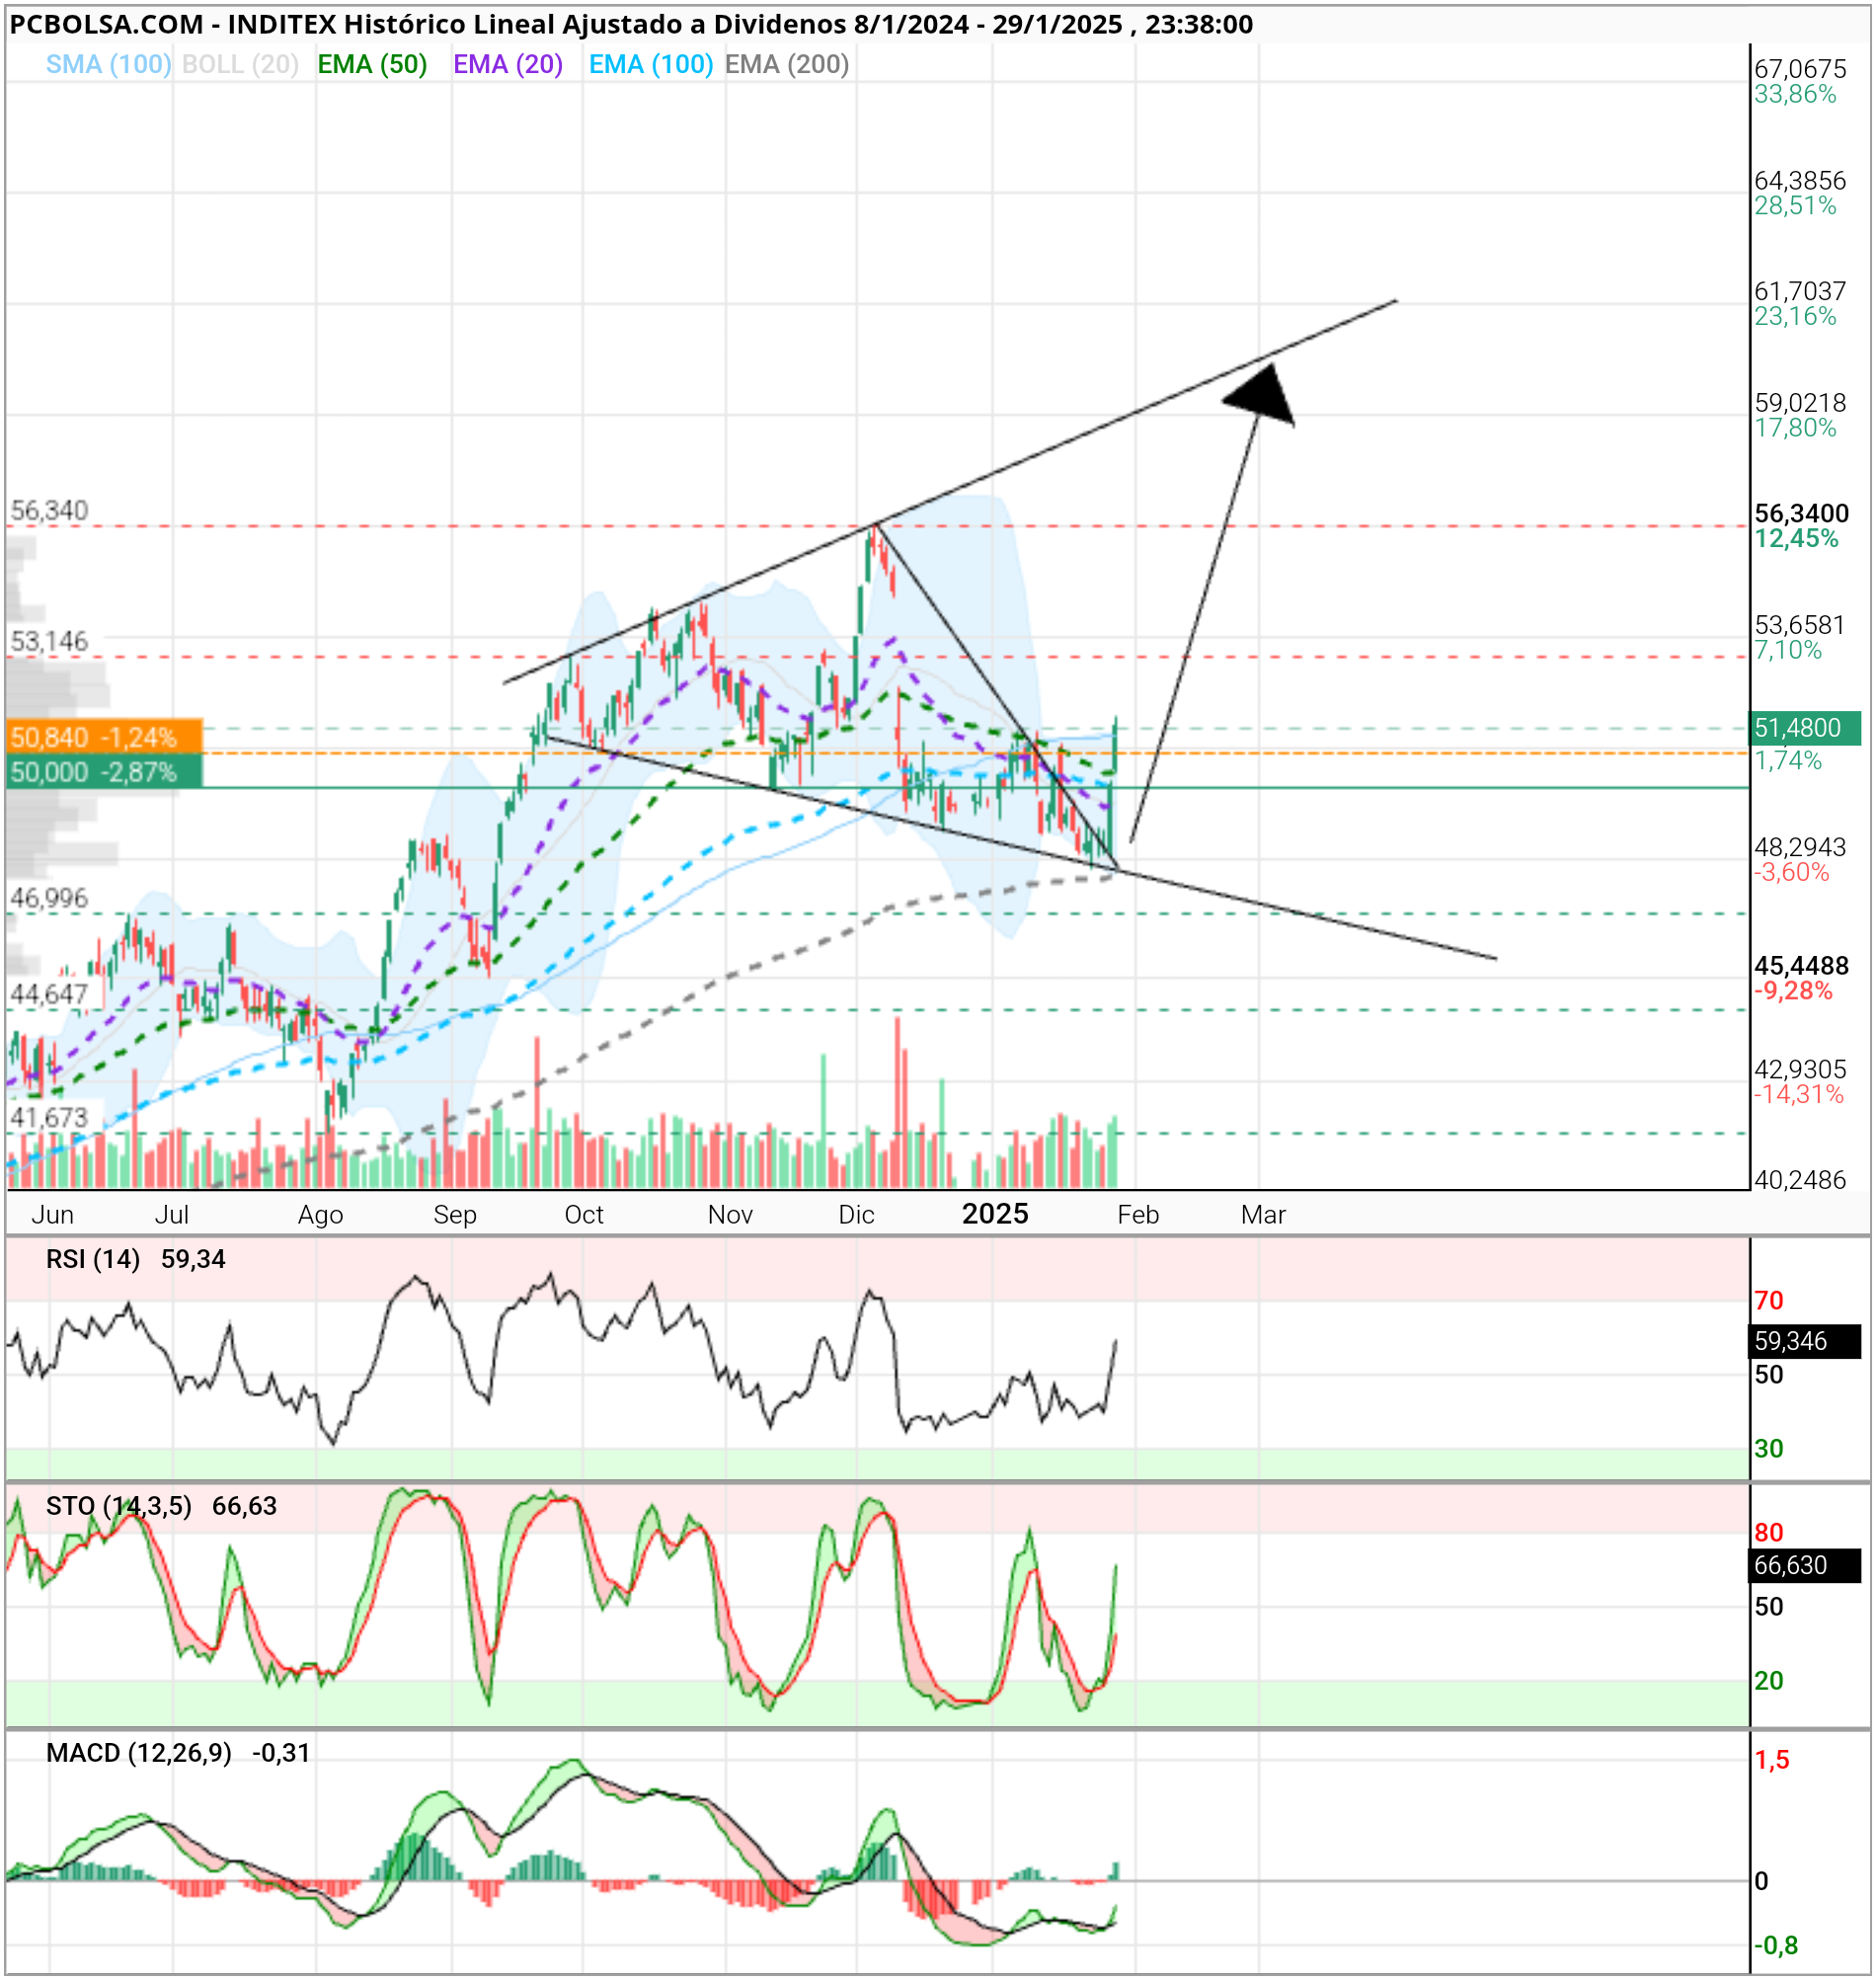The height and width of the screenshot is (1980, 1876).
Task: Click the 53,146 level label
Action: click(49, 641)
